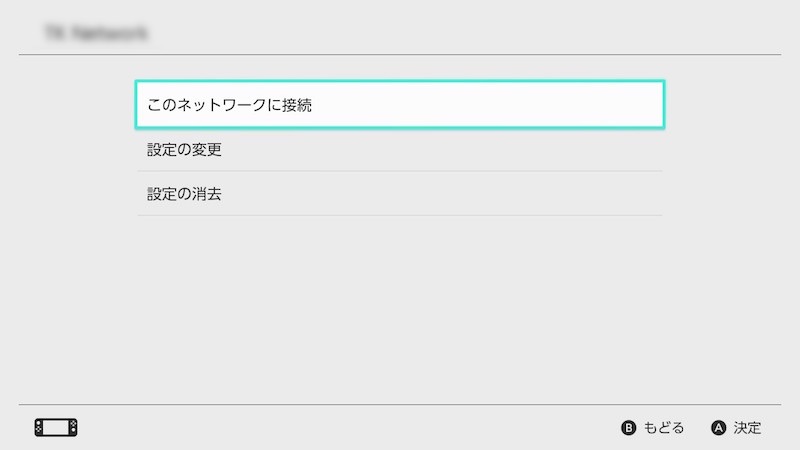Image resolution: width=800 pixels, height=450 pixels.
Task: Tap the handheld mode icon in footer
Action: click(x=56, y=428)
